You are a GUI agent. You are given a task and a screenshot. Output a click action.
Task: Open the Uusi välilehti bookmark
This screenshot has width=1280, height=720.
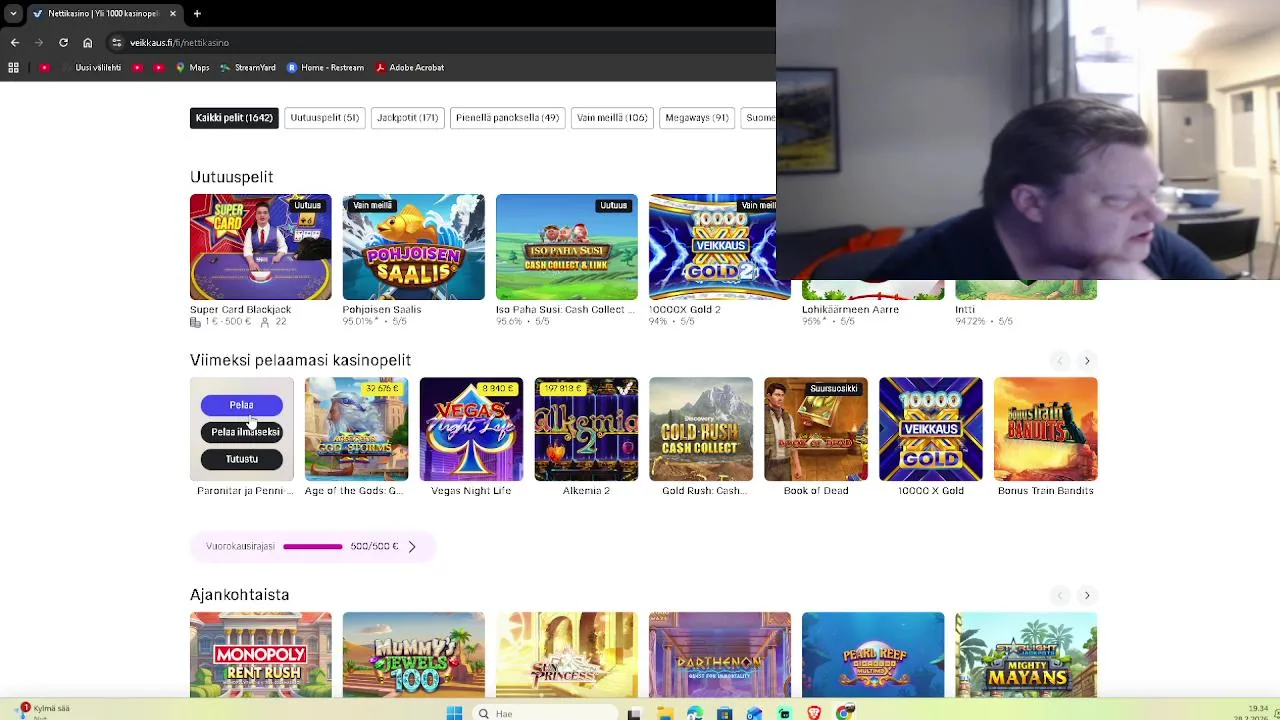point(91,67)
